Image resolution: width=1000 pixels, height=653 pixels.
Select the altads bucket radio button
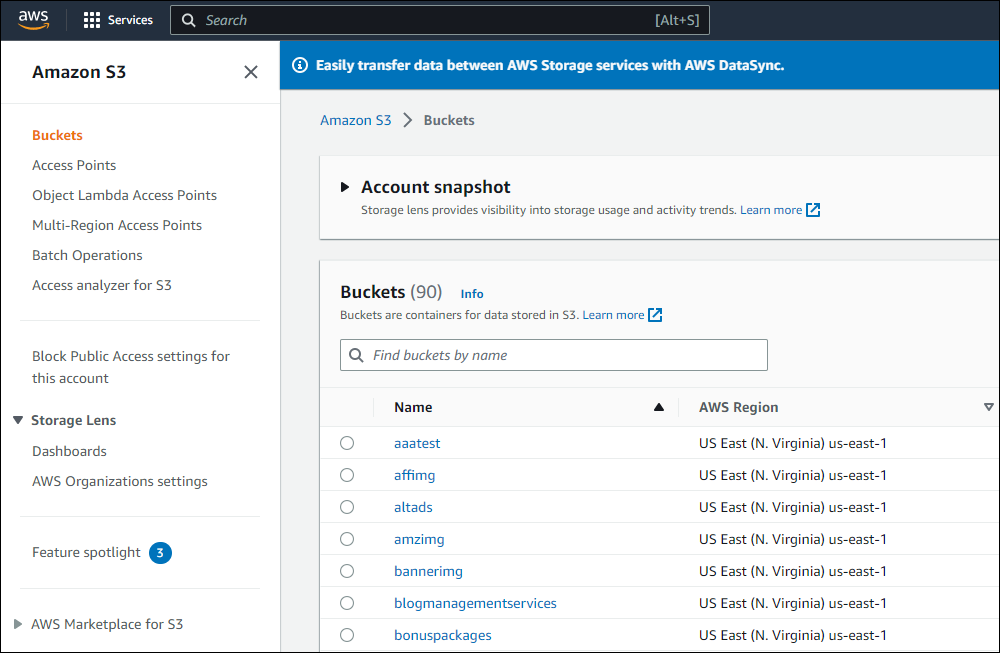tap(347, 507)
